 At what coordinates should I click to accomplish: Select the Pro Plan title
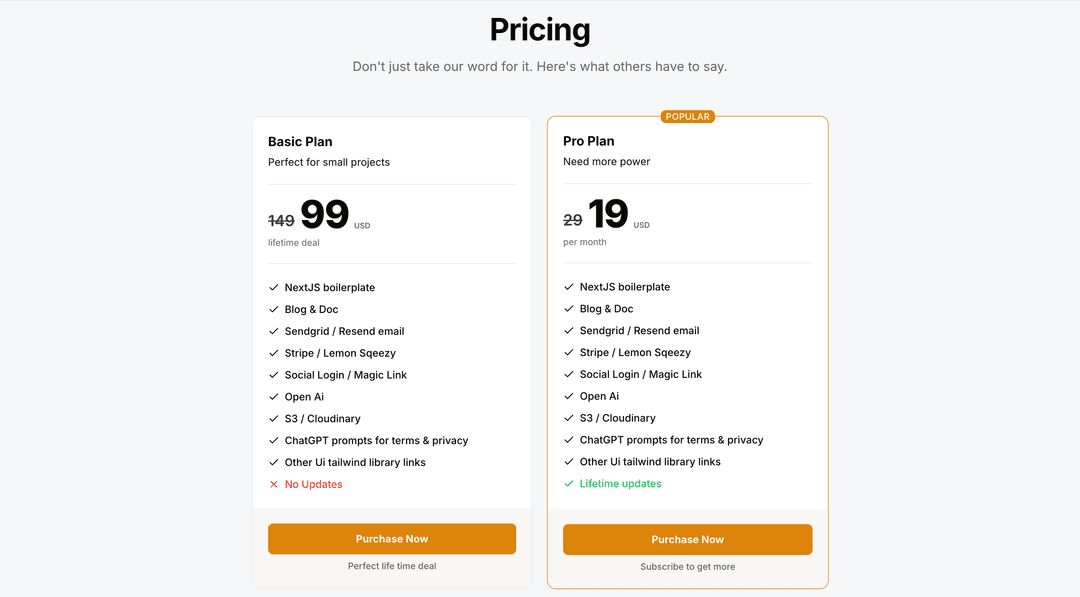[588, 140]
